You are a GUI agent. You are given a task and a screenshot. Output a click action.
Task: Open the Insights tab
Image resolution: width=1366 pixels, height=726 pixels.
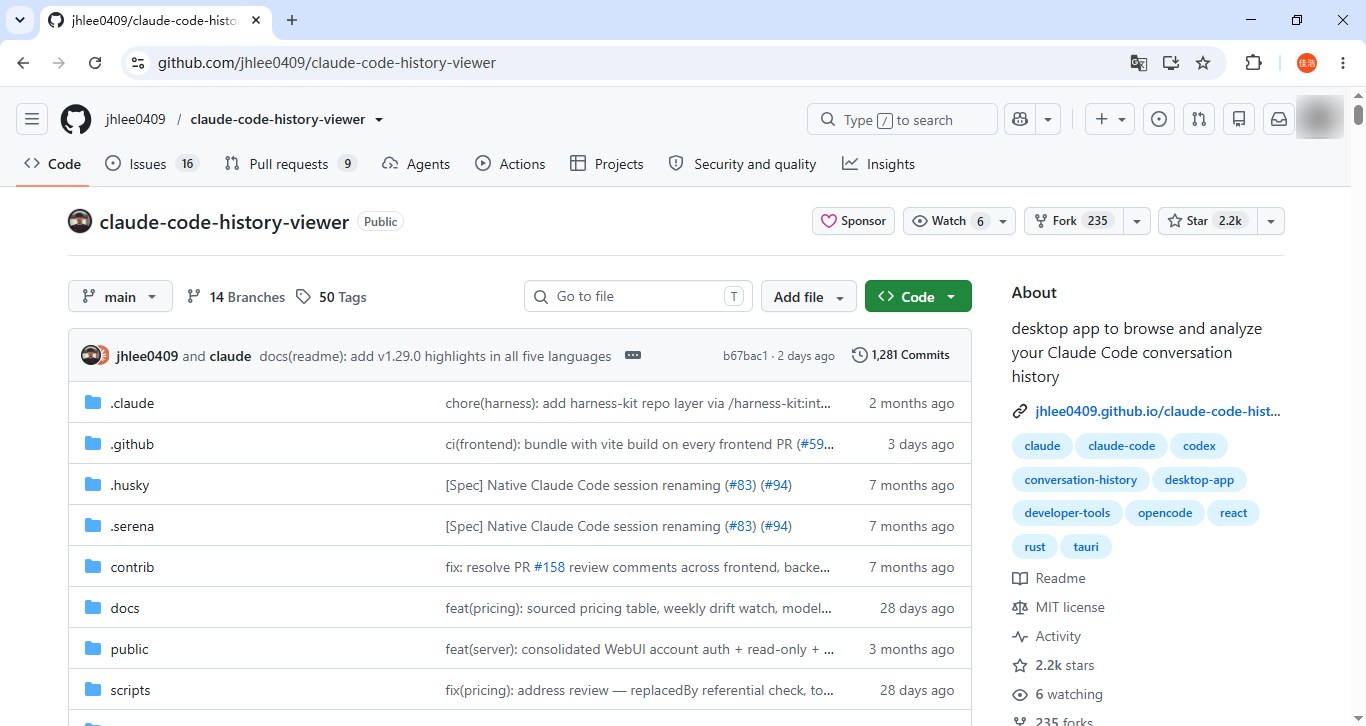point(878,164)
